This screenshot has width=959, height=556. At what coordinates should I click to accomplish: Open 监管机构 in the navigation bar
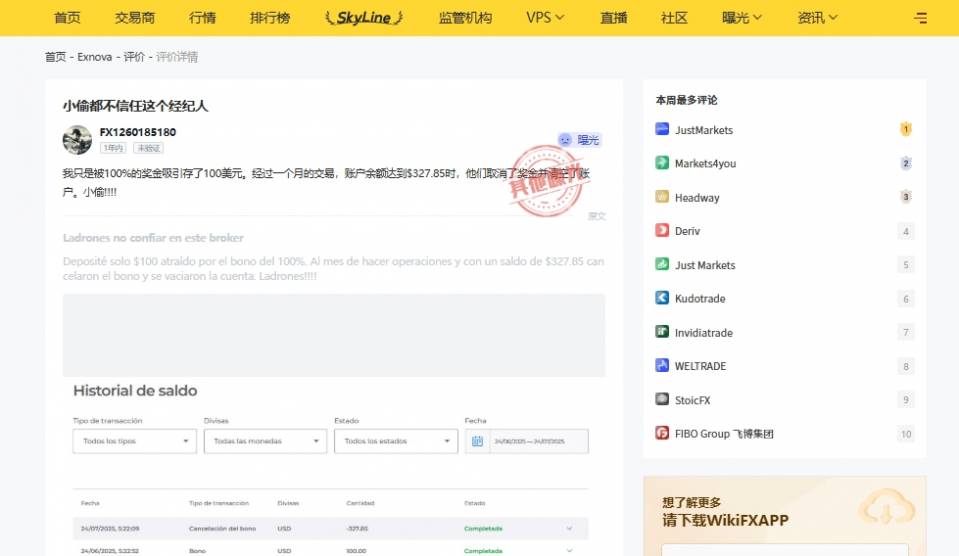pyautogui.click(x=465, y=18)
